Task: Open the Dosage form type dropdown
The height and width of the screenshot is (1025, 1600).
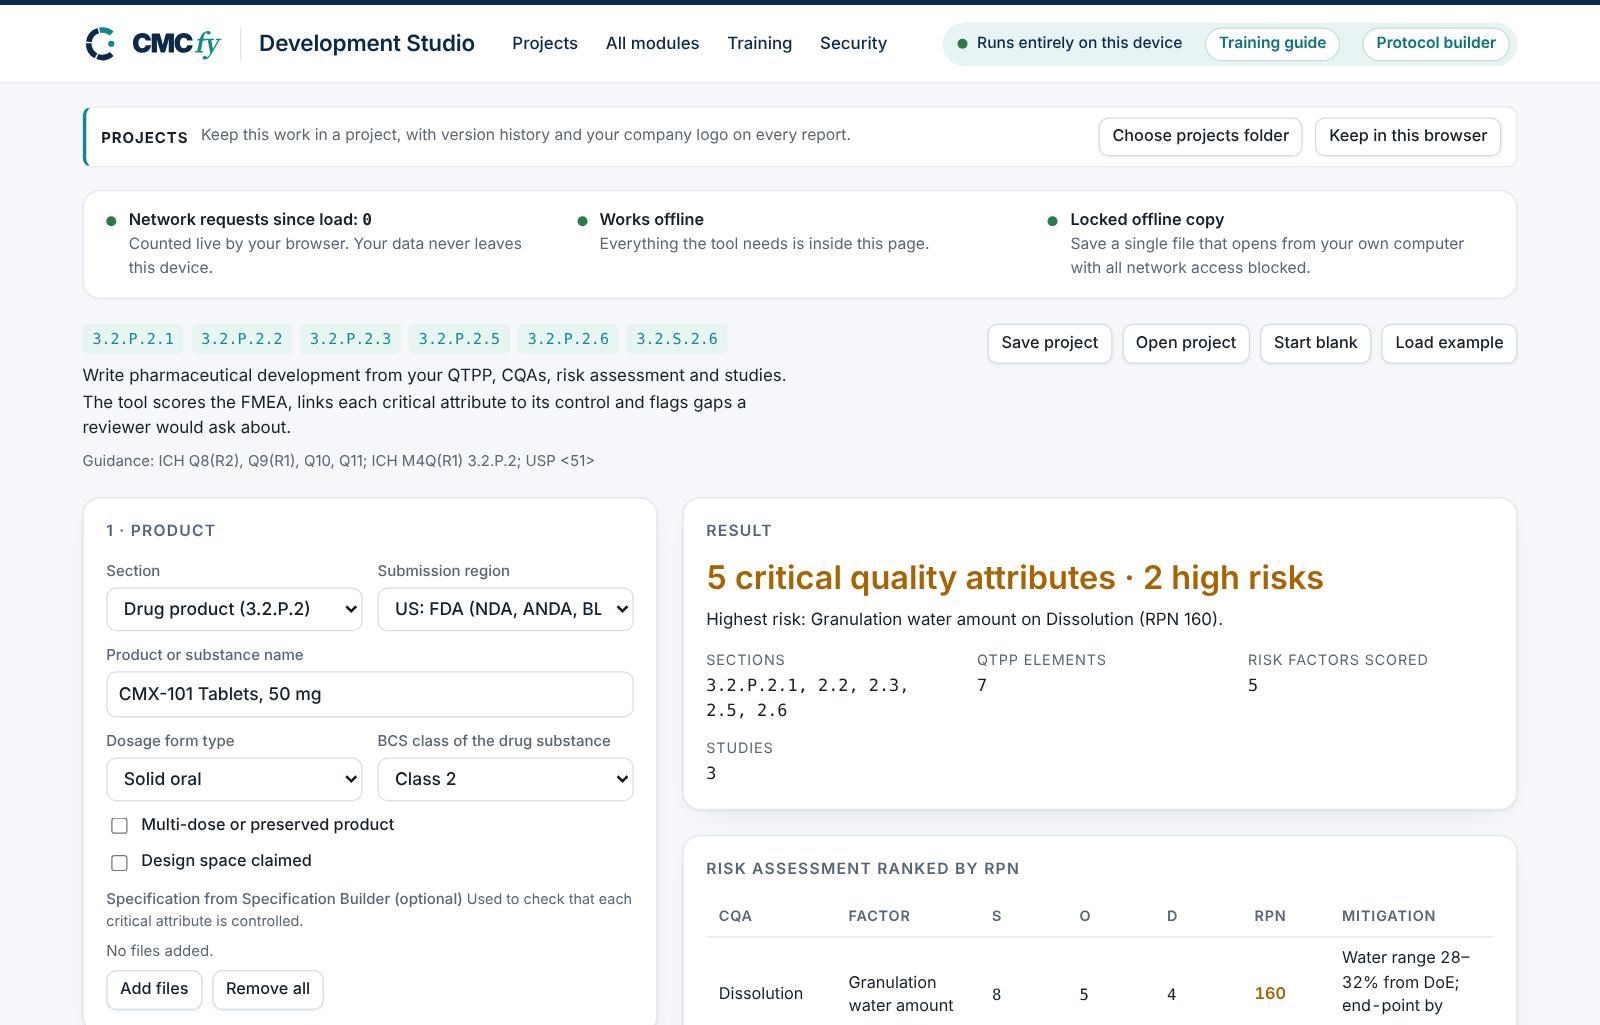Action: (x=234, y=779)
